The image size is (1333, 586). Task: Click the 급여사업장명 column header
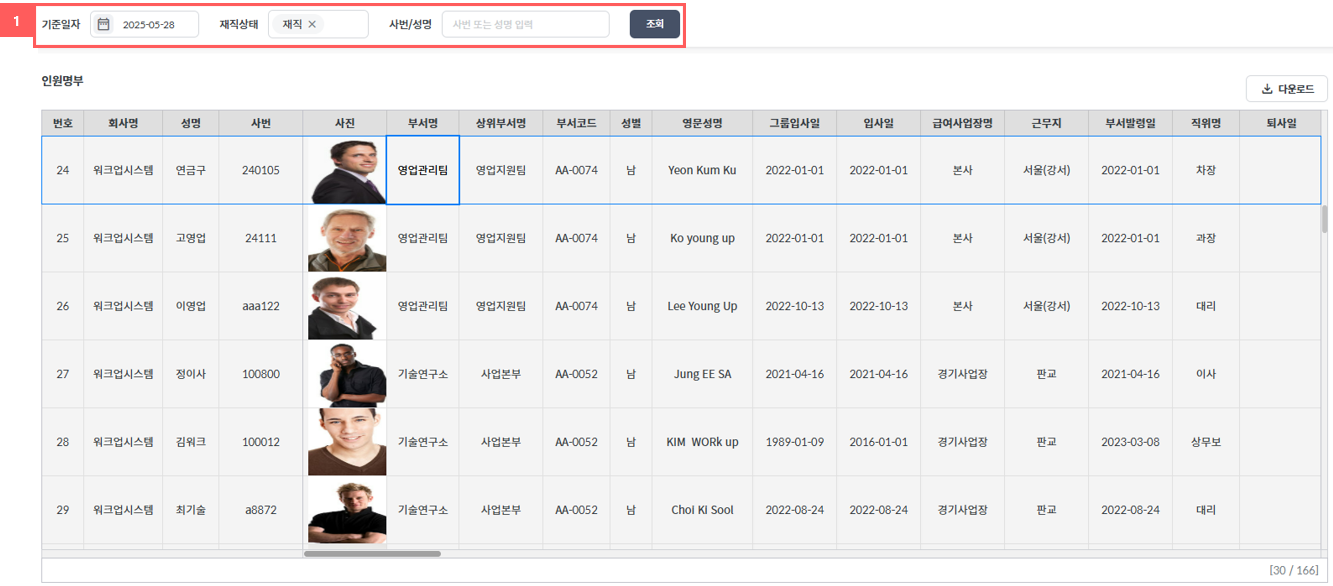963,123
